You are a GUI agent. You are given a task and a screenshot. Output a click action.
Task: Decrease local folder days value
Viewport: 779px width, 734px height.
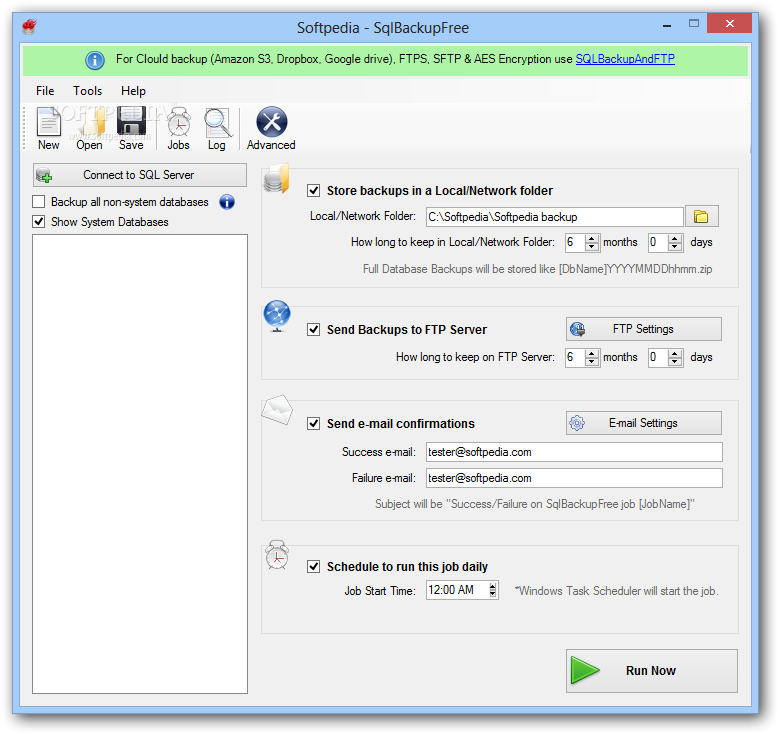[x=674, y=246]
